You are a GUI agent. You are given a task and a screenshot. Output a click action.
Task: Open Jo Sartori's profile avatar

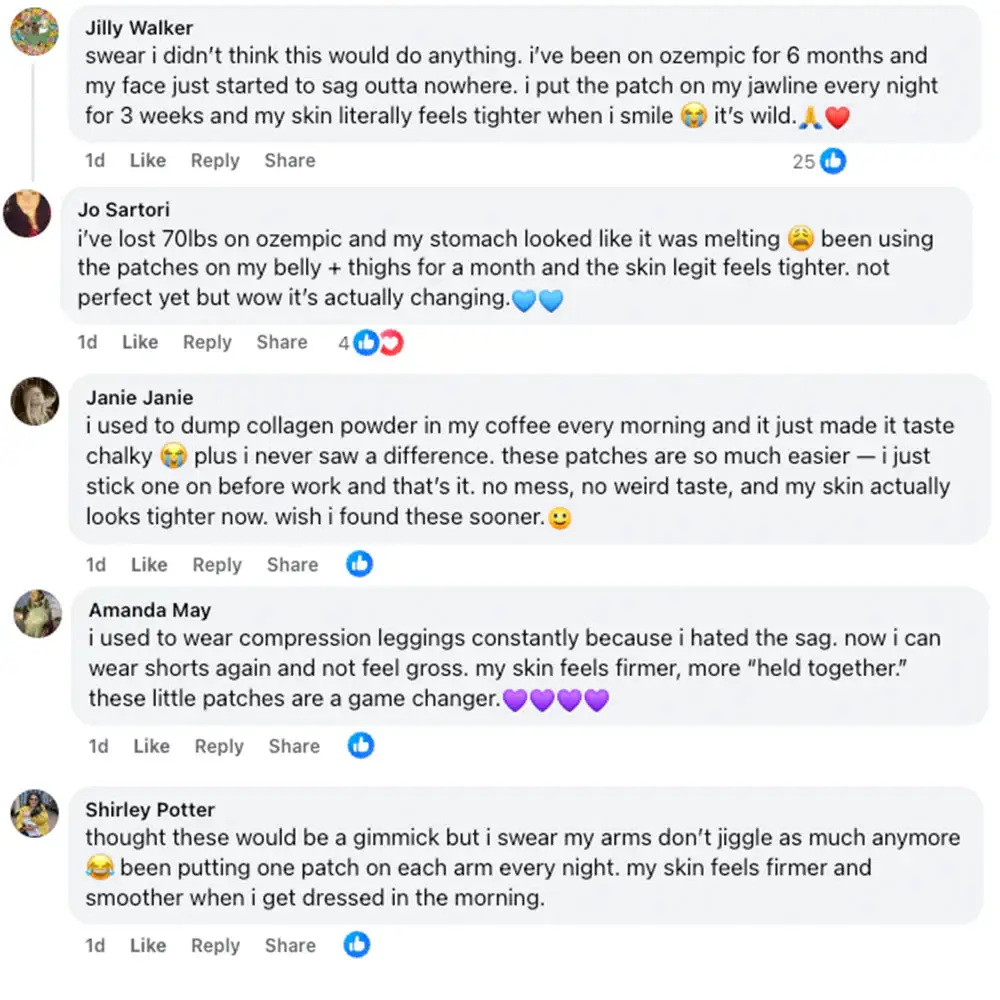[27, 213]
